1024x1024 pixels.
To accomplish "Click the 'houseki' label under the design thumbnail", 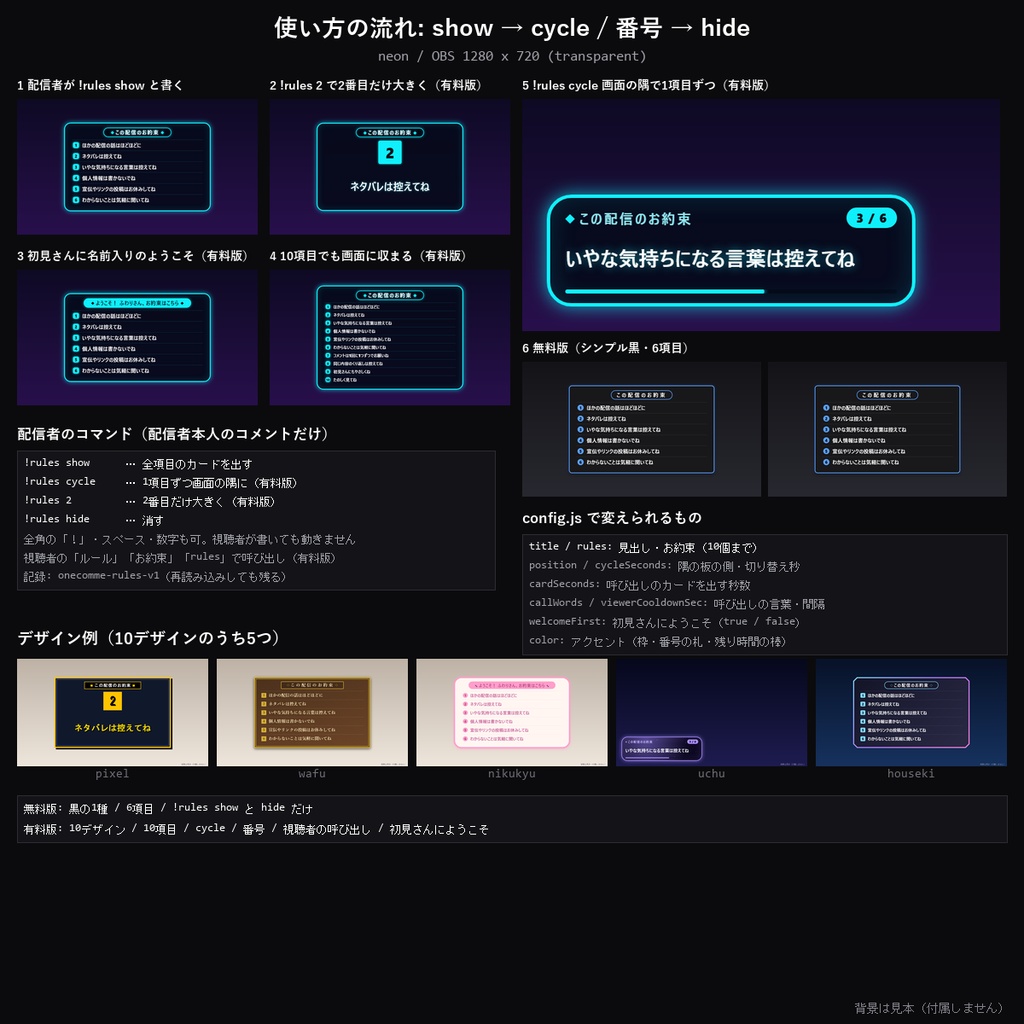I will click(911, 773).
